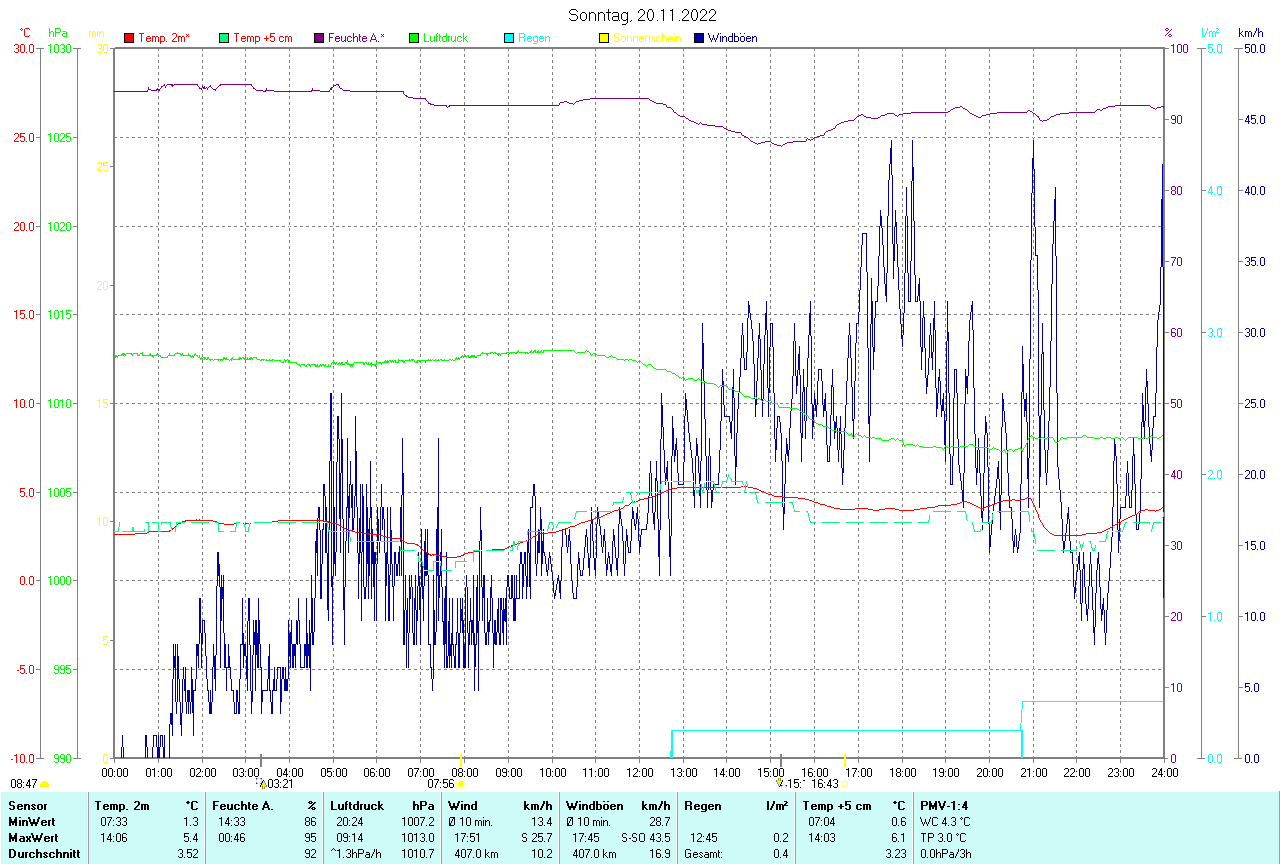
Task: Click the cyan Regen legend swatch
Action: (x=509, y=38)
